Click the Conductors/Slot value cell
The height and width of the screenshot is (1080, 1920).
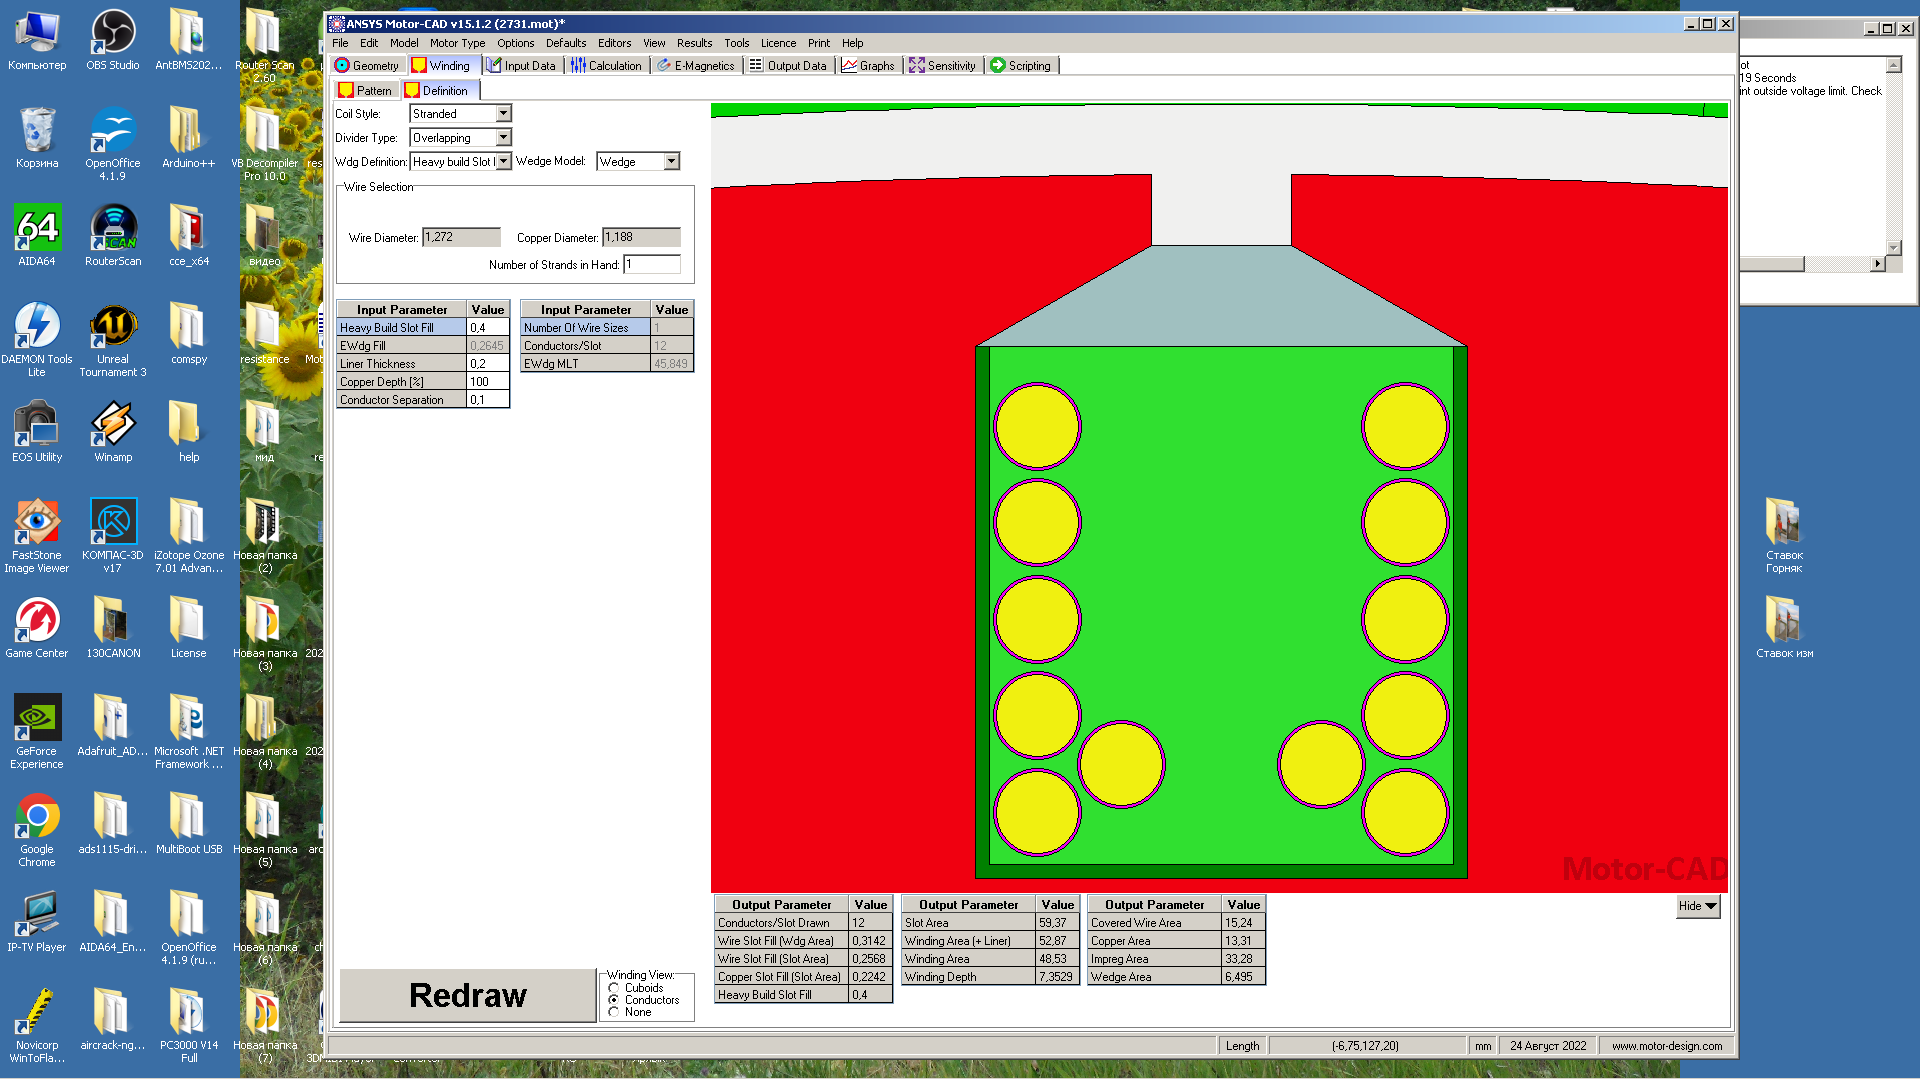pos(672,346)
